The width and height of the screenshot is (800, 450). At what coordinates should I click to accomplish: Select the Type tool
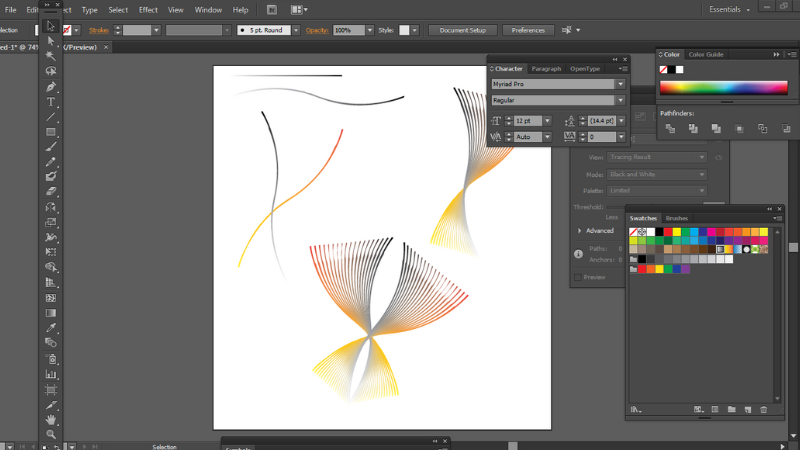point(51,102)
